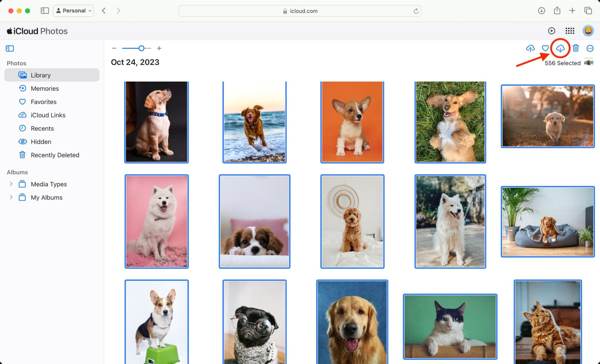Viewport: 600px width, 364px height.
Task: Click the iCloud Links cloud icon in the sidebar
Action: pos(23,115)
